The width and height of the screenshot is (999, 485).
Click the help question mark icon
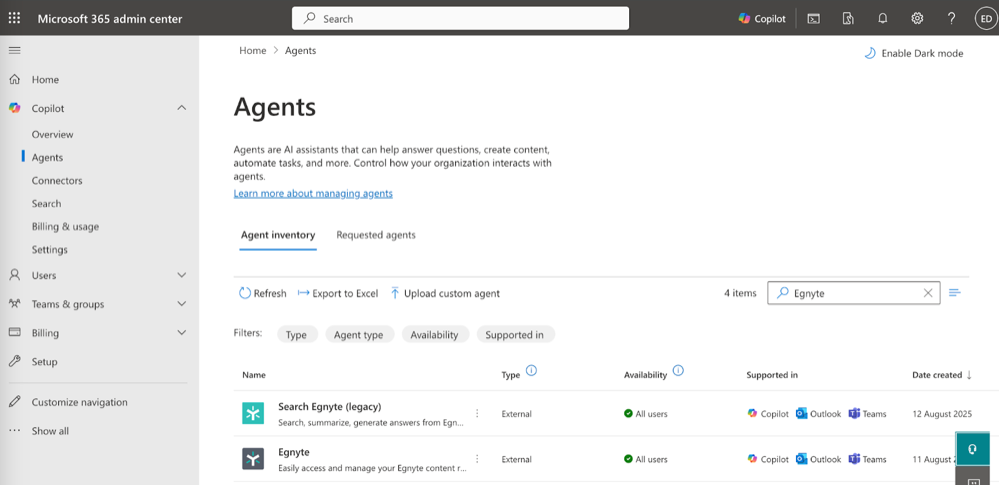pos(951,18)
